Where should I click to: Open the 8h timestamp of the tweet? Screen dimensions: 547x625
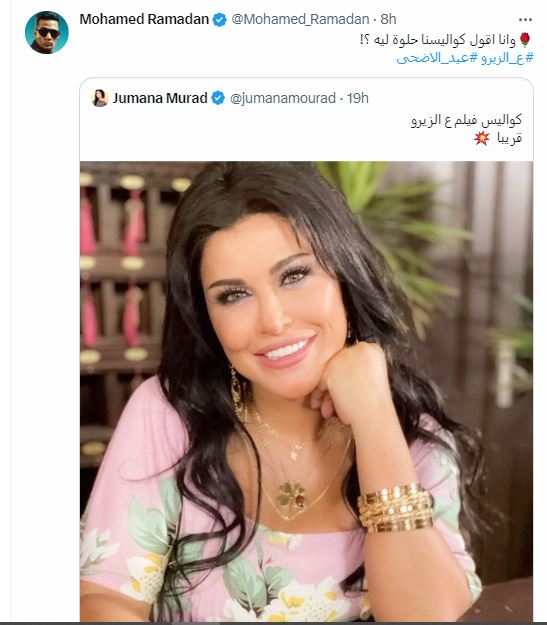tap(388, 19)
